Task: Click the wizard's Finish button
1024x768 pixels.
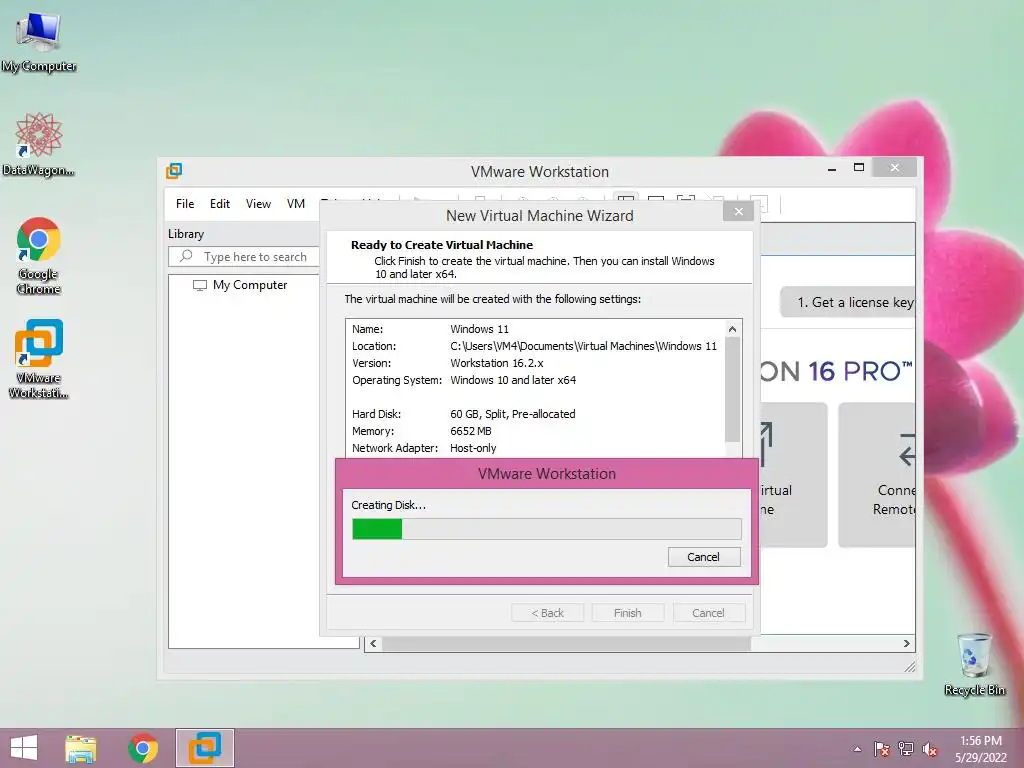Action: [628, 613]
